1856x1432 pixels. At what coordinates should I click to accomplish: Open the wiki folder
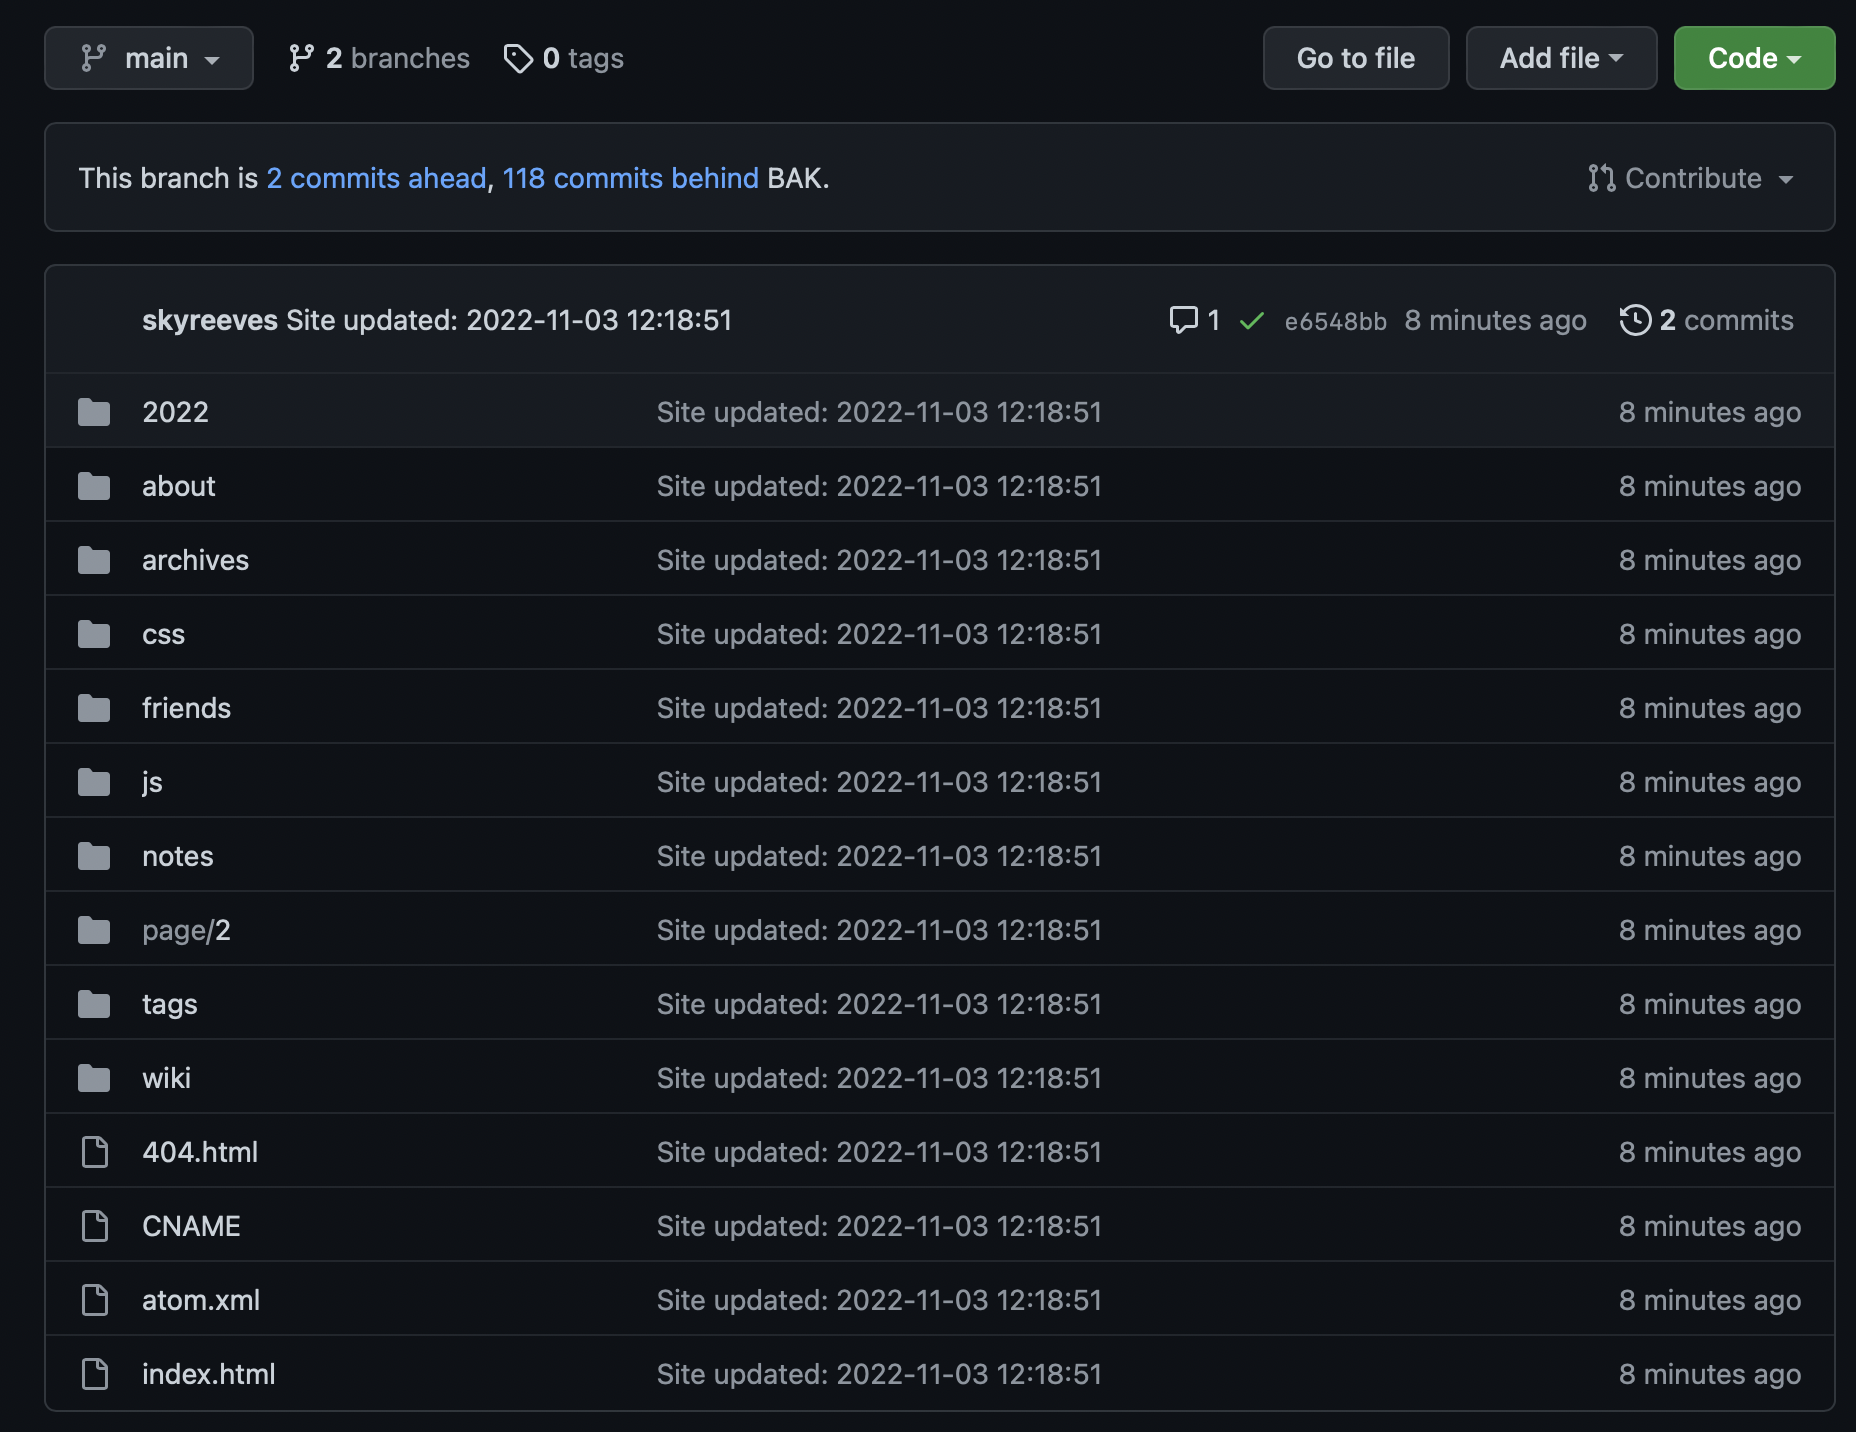click(x=166, y=1078)
